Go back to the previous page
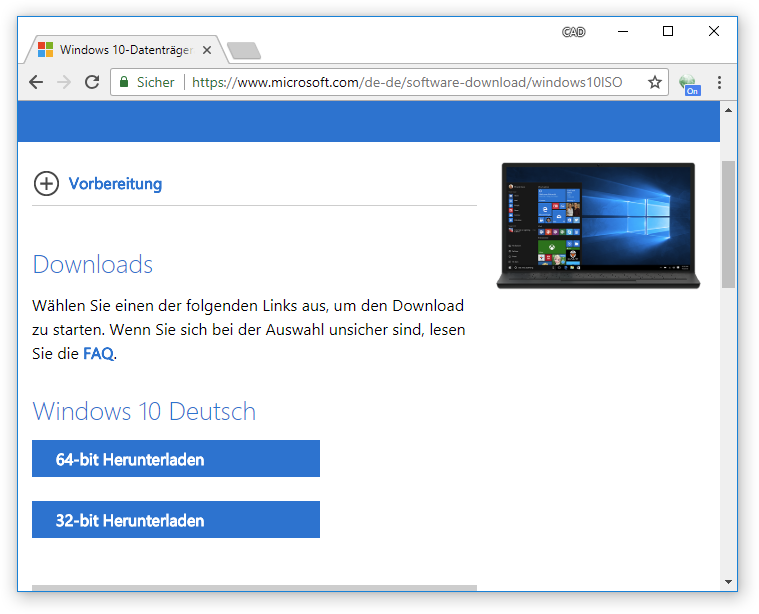 point(36,83)
